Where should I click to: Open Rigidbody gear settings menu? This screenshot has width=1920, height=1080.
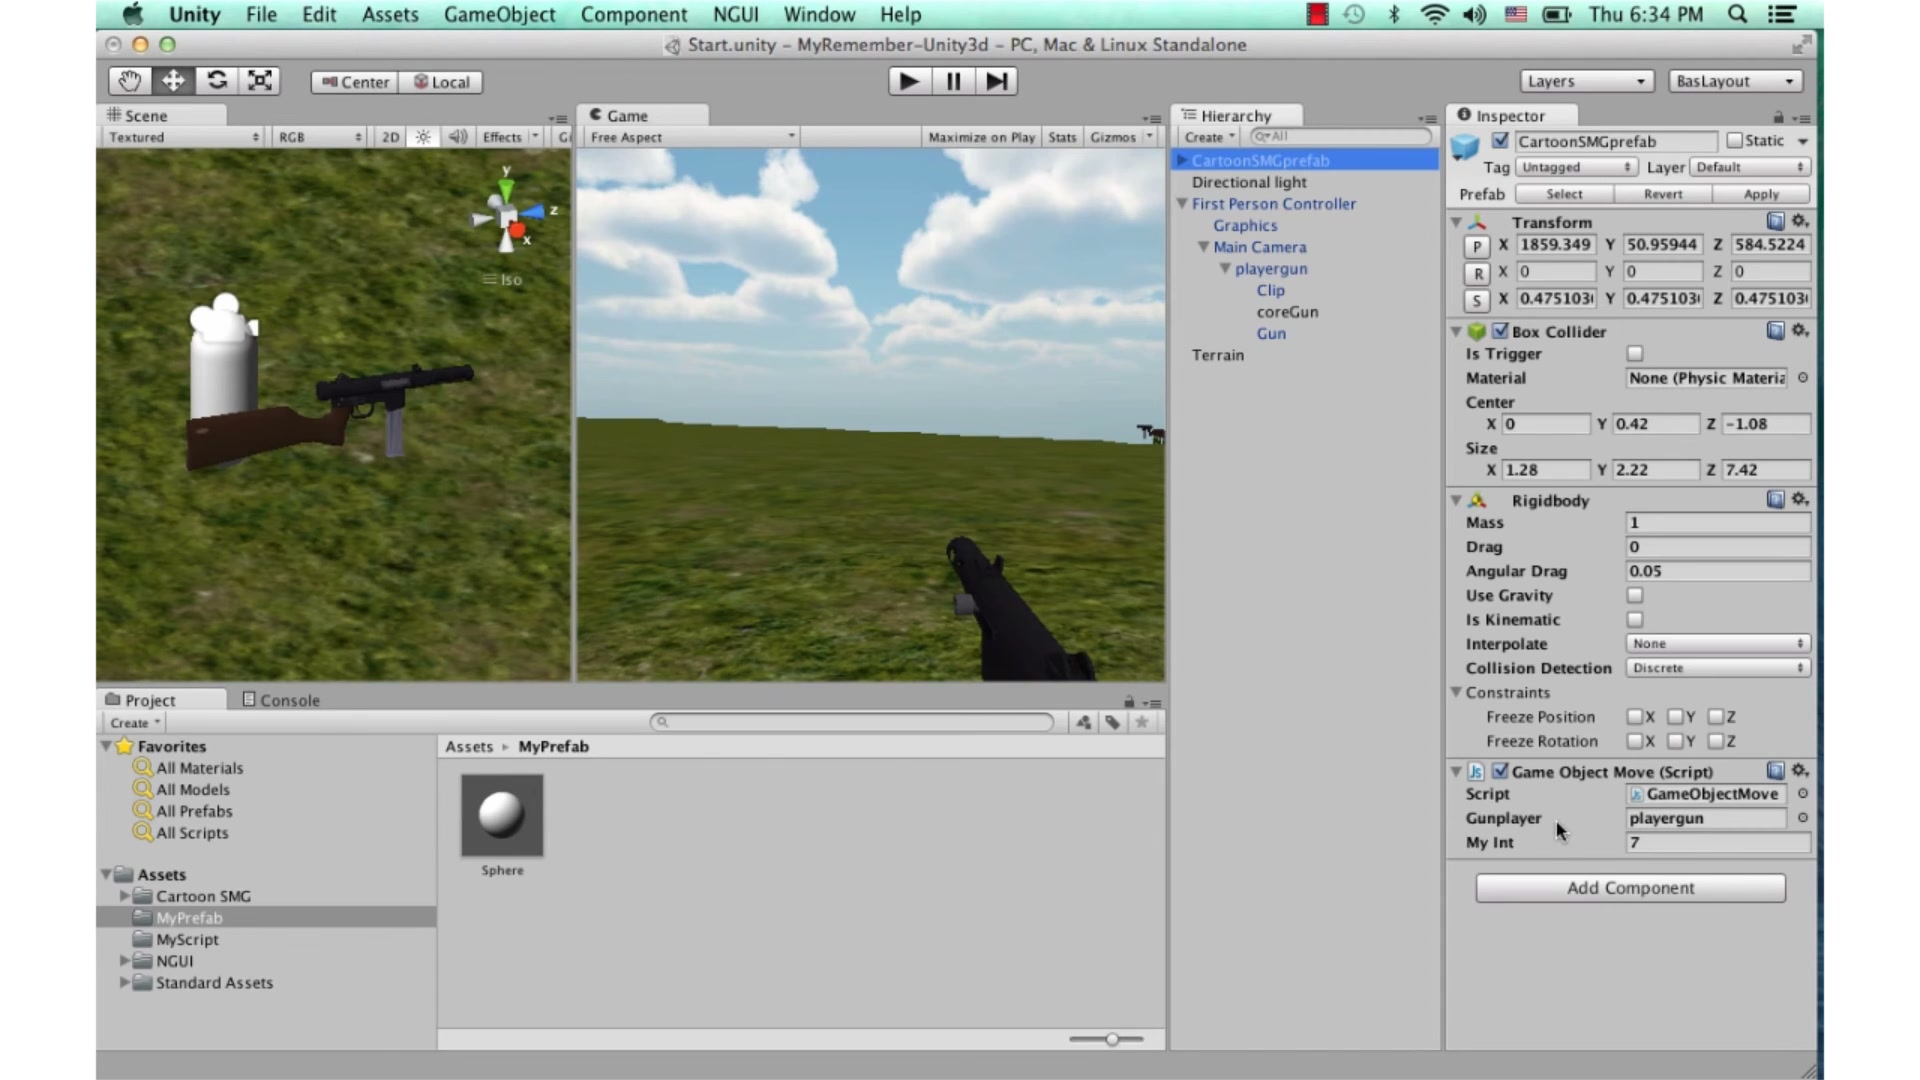1800,499
